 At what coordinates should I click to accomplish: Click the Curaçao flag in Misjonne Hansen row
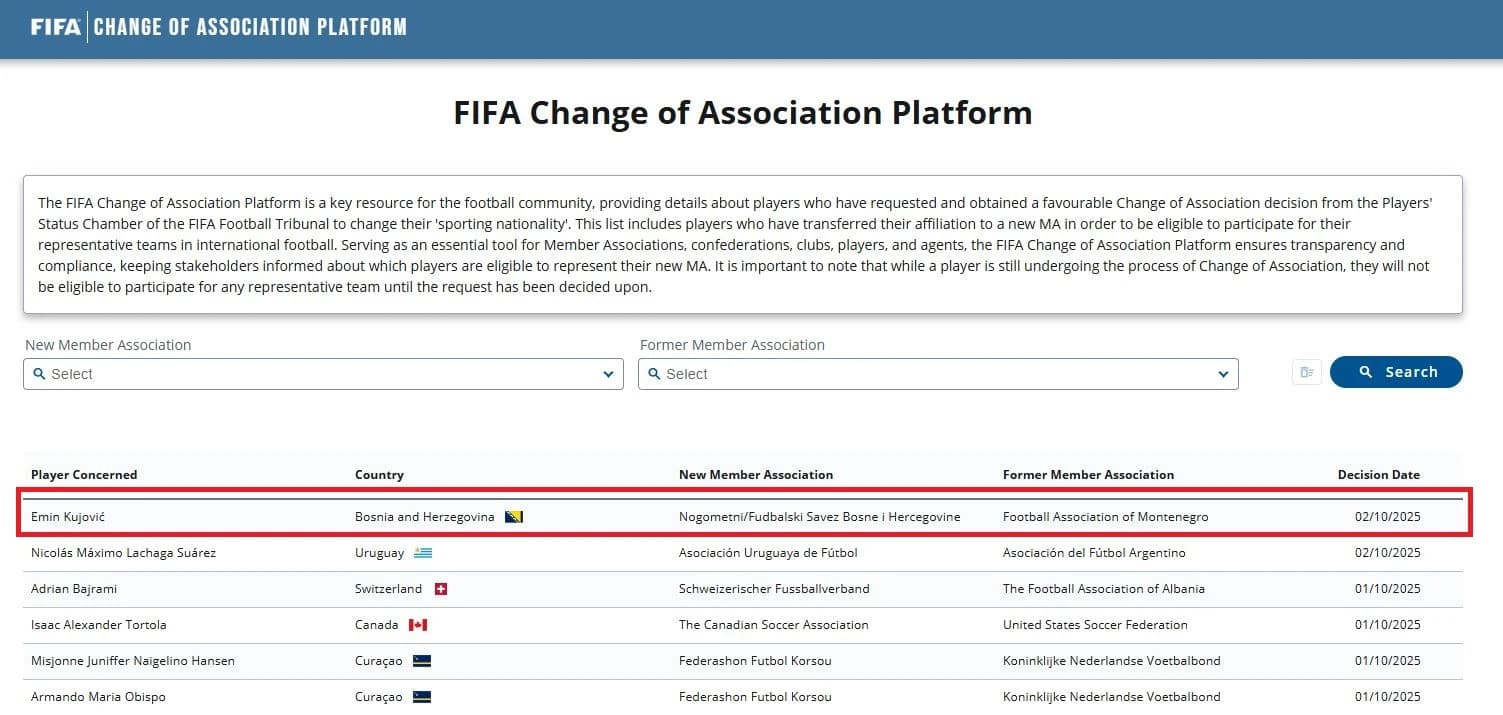pyautogui.click(x=421, y=661)
